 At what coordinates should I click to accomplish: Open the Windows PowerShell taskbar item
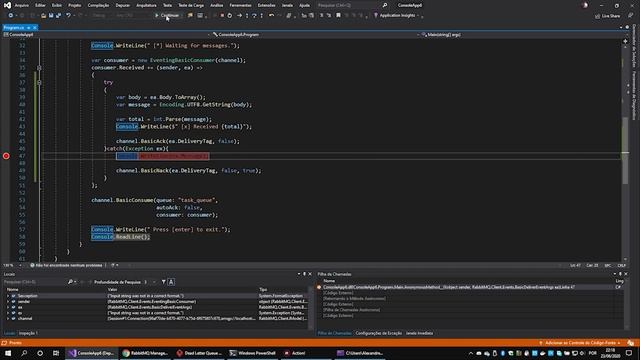(253, 353)
